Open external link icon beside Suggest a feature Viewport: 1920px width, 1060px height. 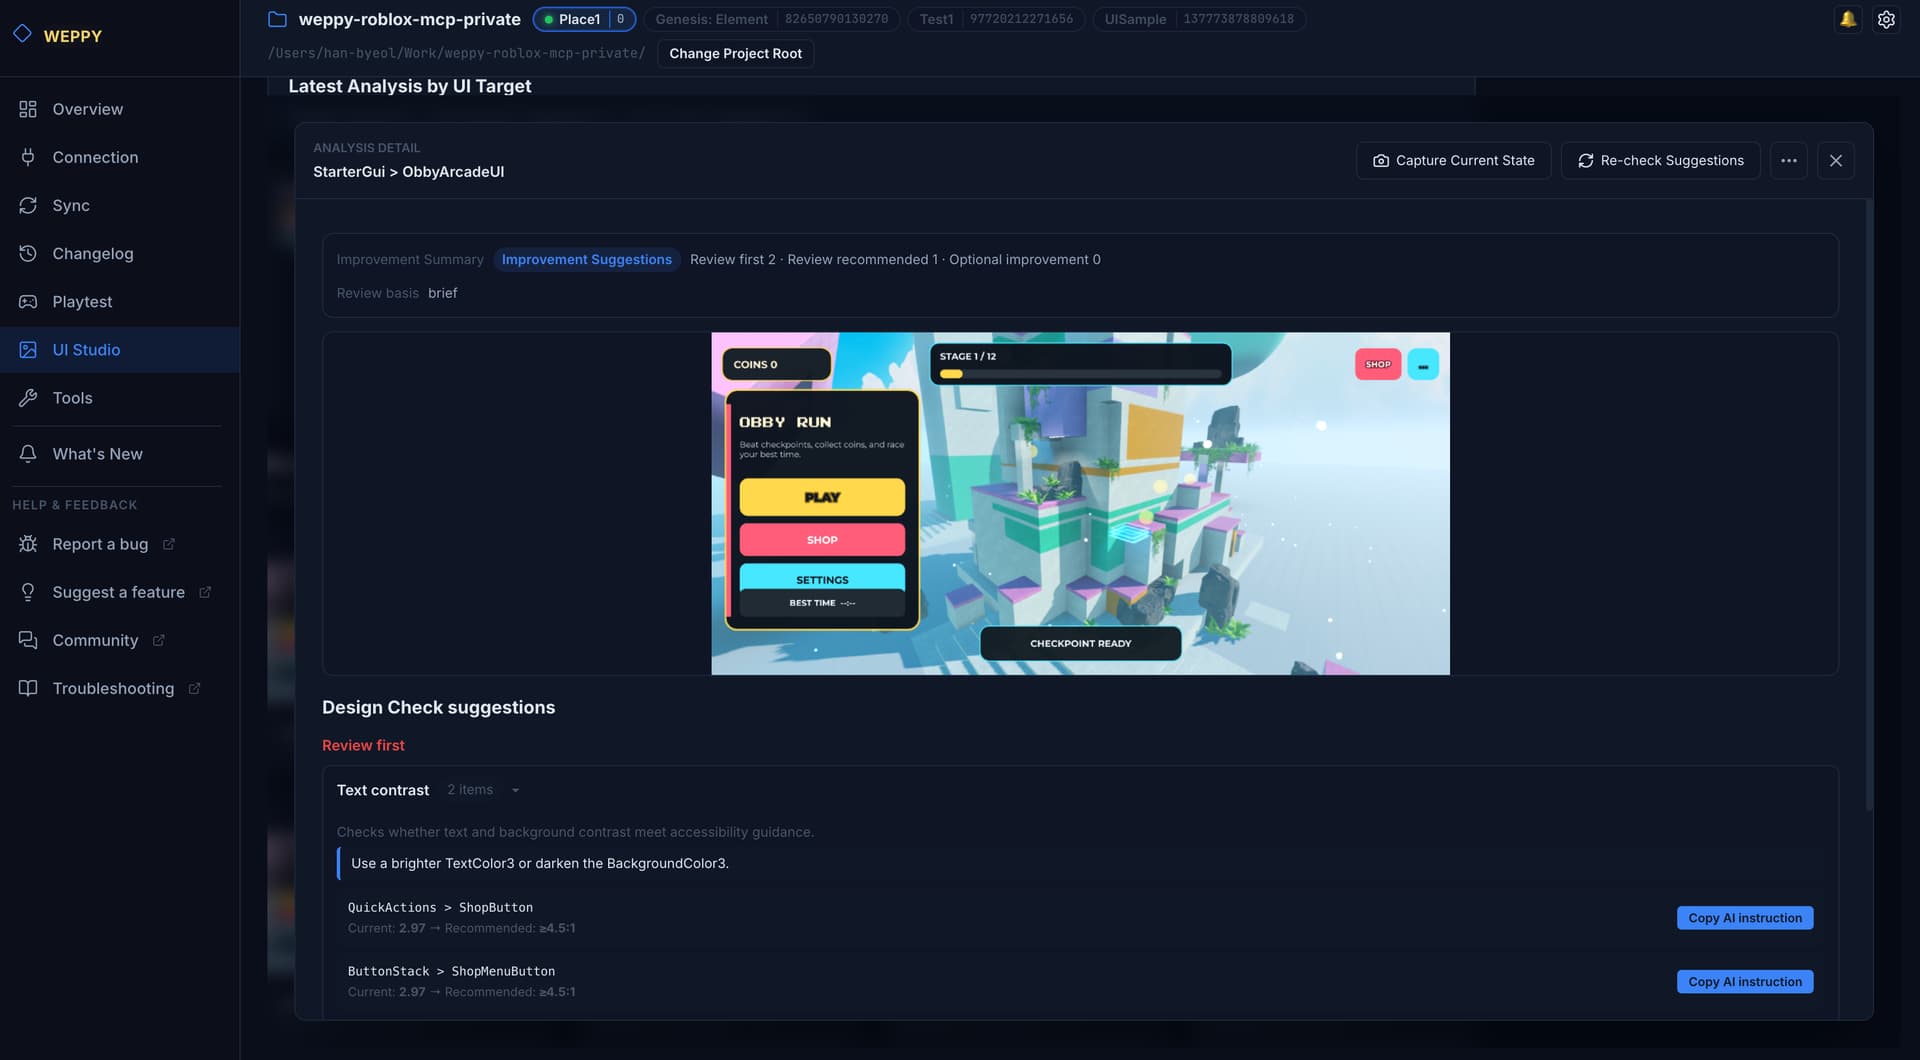tap(205, 592)
